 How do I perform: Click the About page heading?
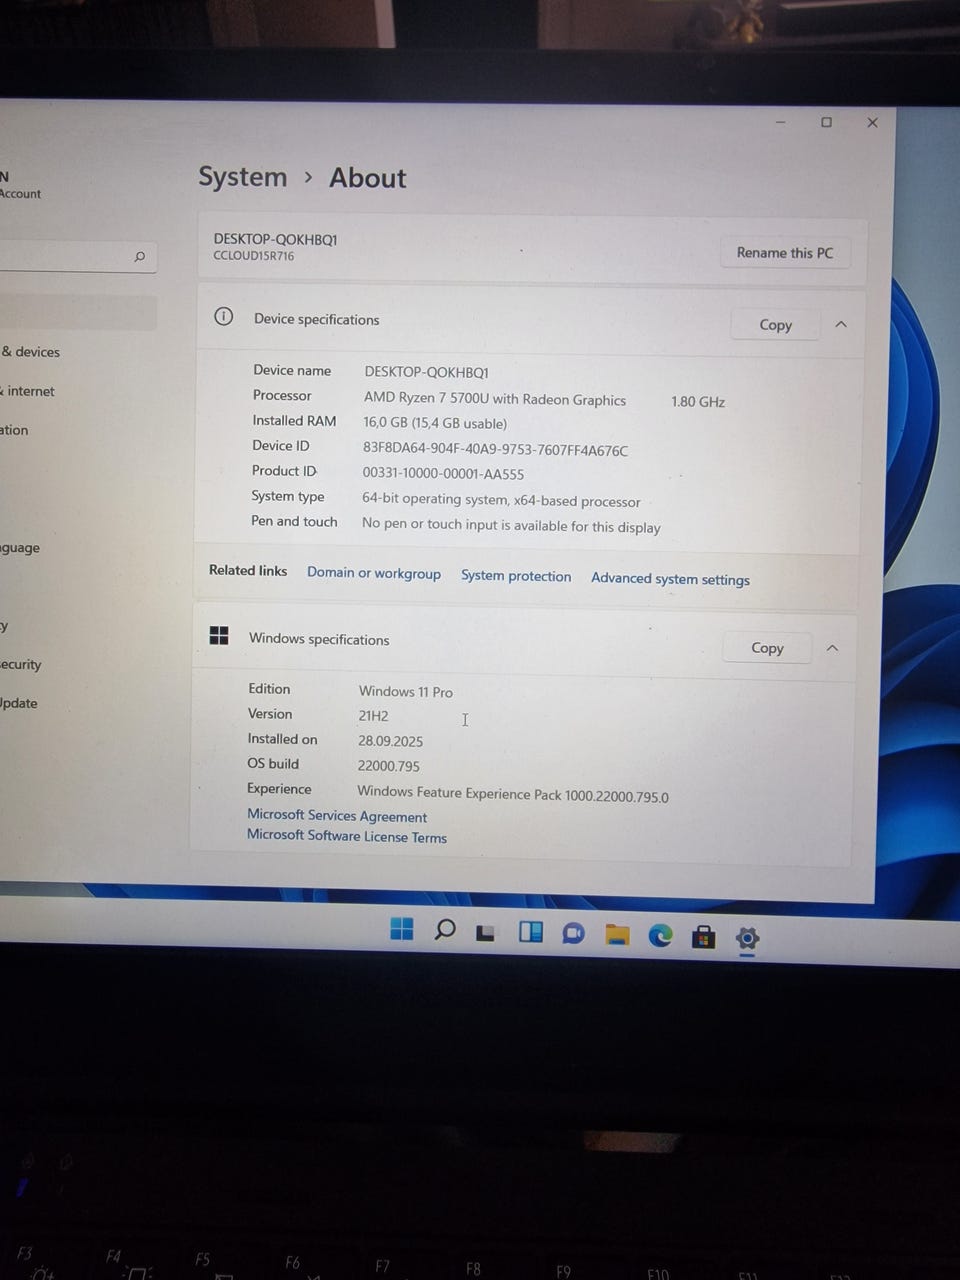(x=368, y=178)
